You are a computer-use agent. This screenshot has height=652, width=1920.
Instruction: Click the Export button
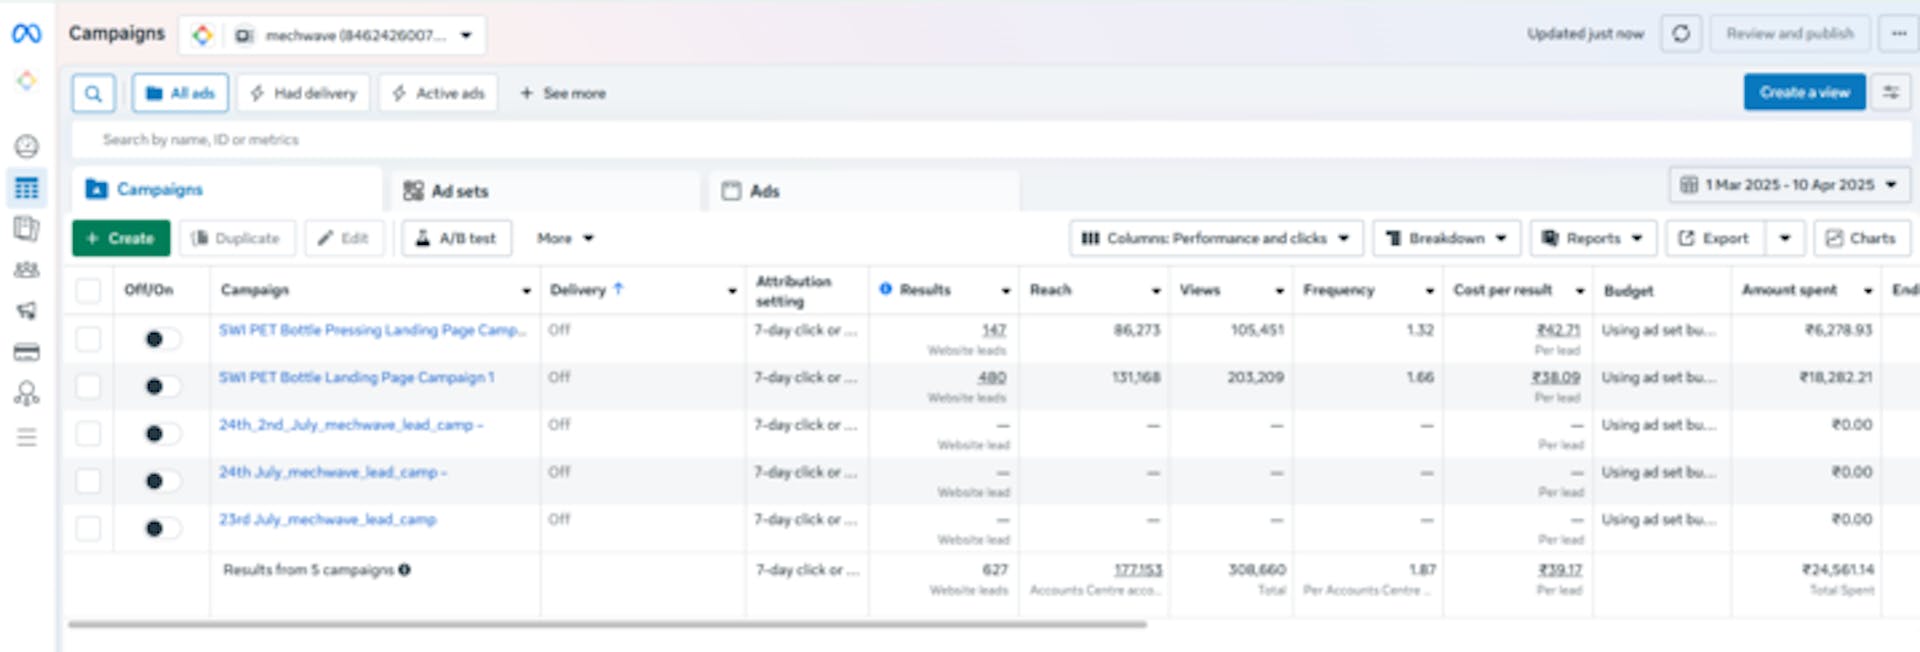click(1714, 238)
